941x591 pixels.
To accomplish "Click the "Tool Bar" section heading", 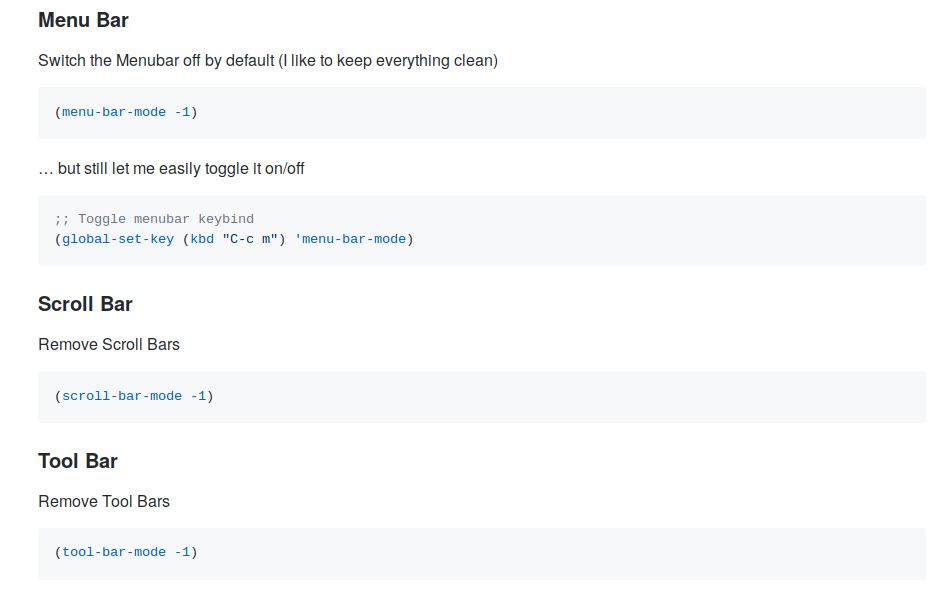I will 78,461.
